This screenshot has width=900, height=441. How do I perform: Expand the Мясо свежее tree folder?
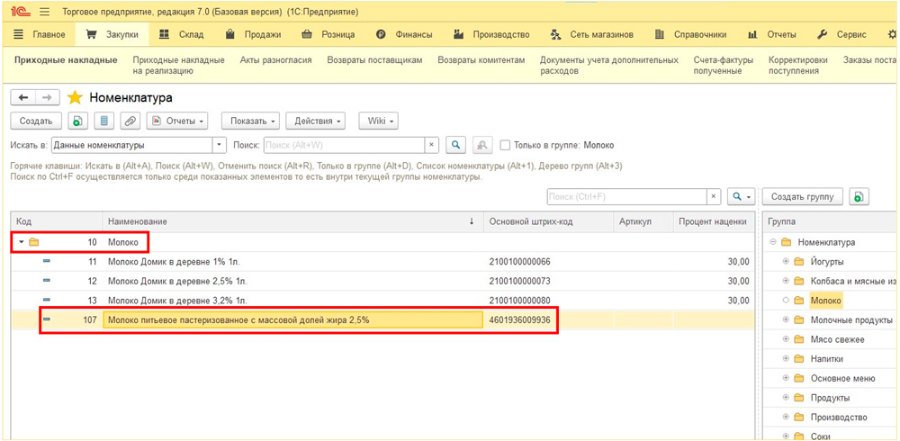pyautogui.click(x=786, y=339)
